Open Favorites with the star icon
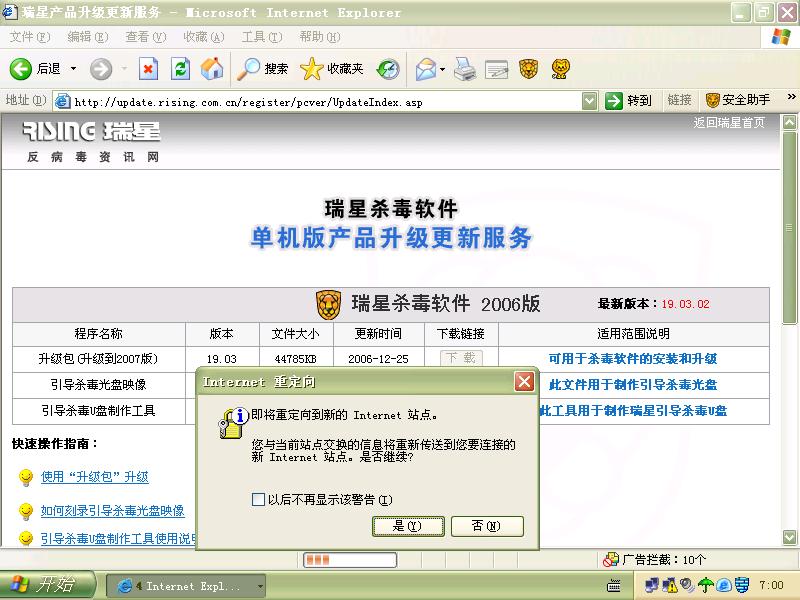800x600 pixels. tap(312, 69)
